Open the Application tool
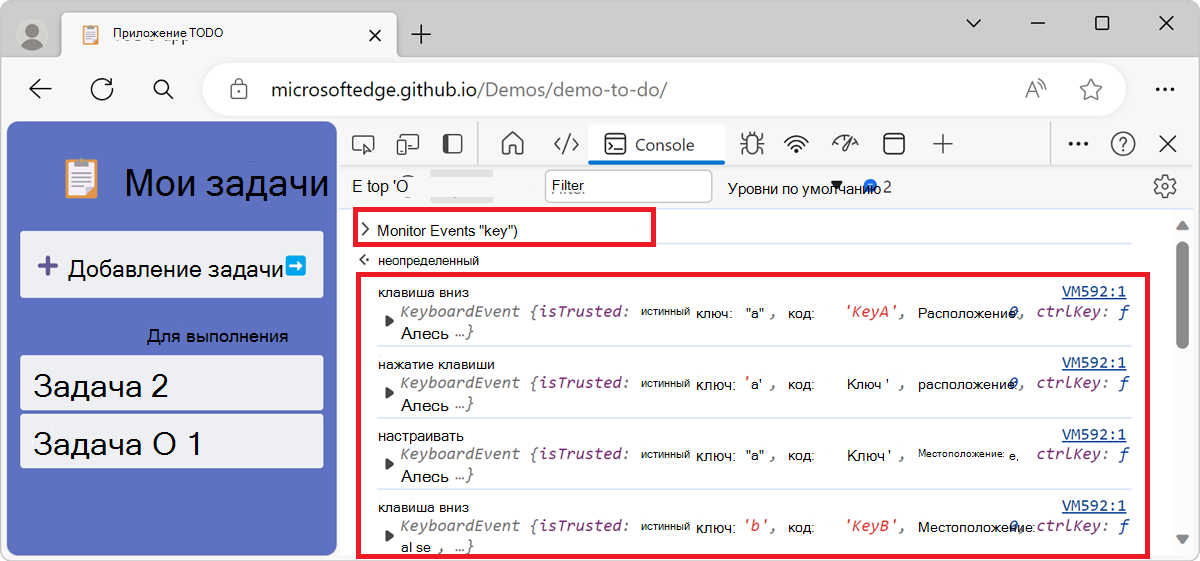The width and height of the screenshot is (1200, 561). tap(894, 144)
